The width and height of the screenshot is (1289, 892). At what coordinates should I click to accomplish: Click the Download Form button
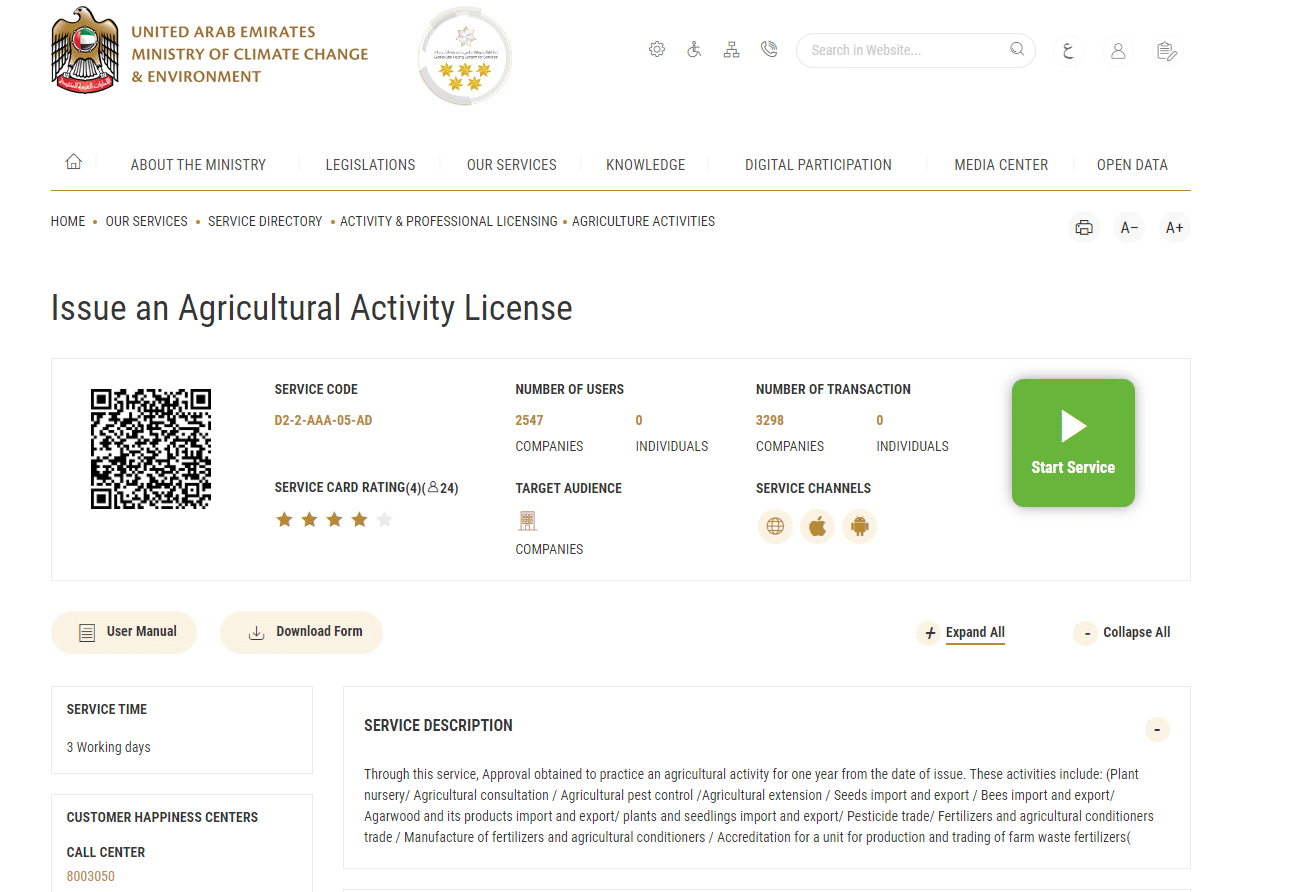(x=301, y=632)
